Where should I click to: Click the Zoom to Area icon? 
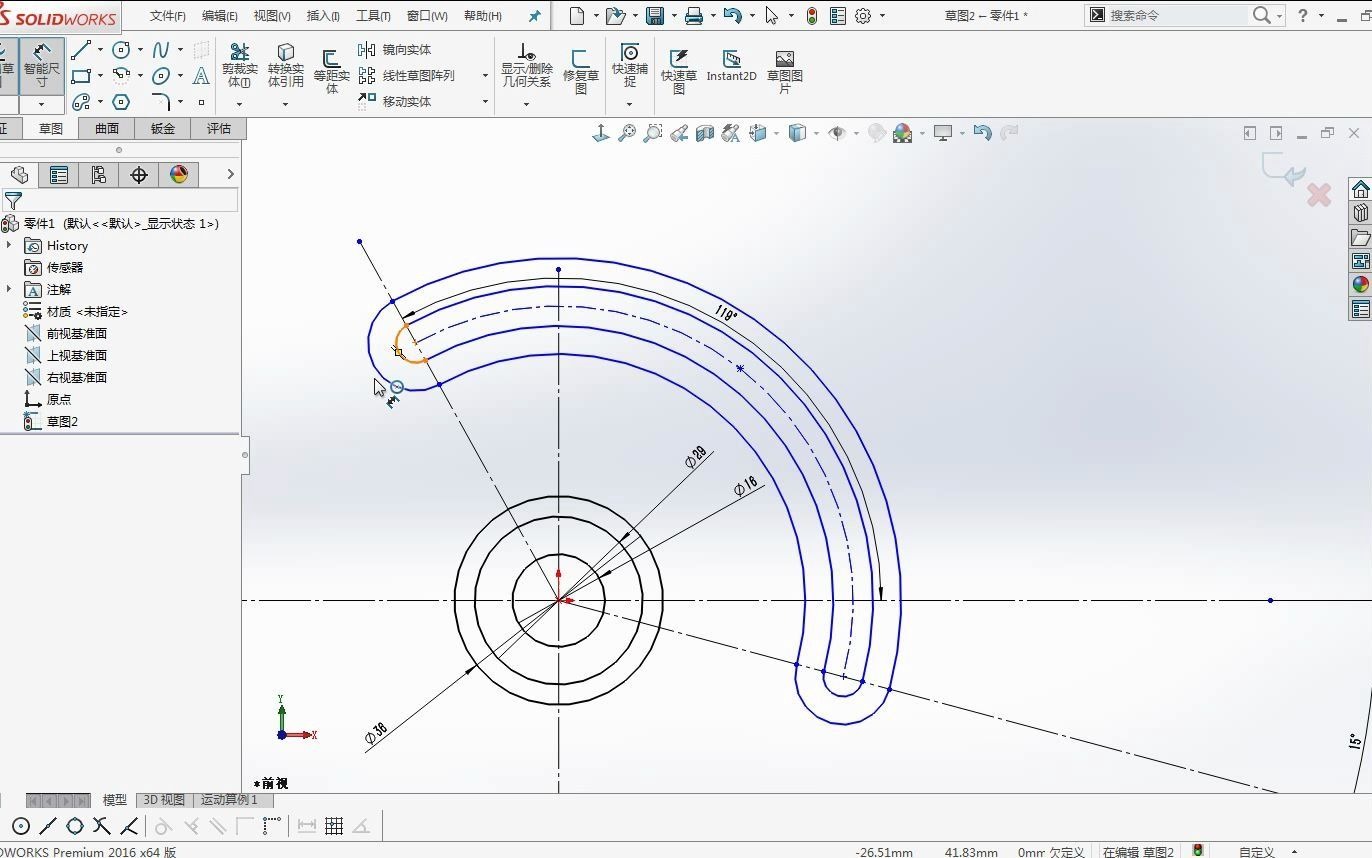pyautogui.click(x=653, y=133)
